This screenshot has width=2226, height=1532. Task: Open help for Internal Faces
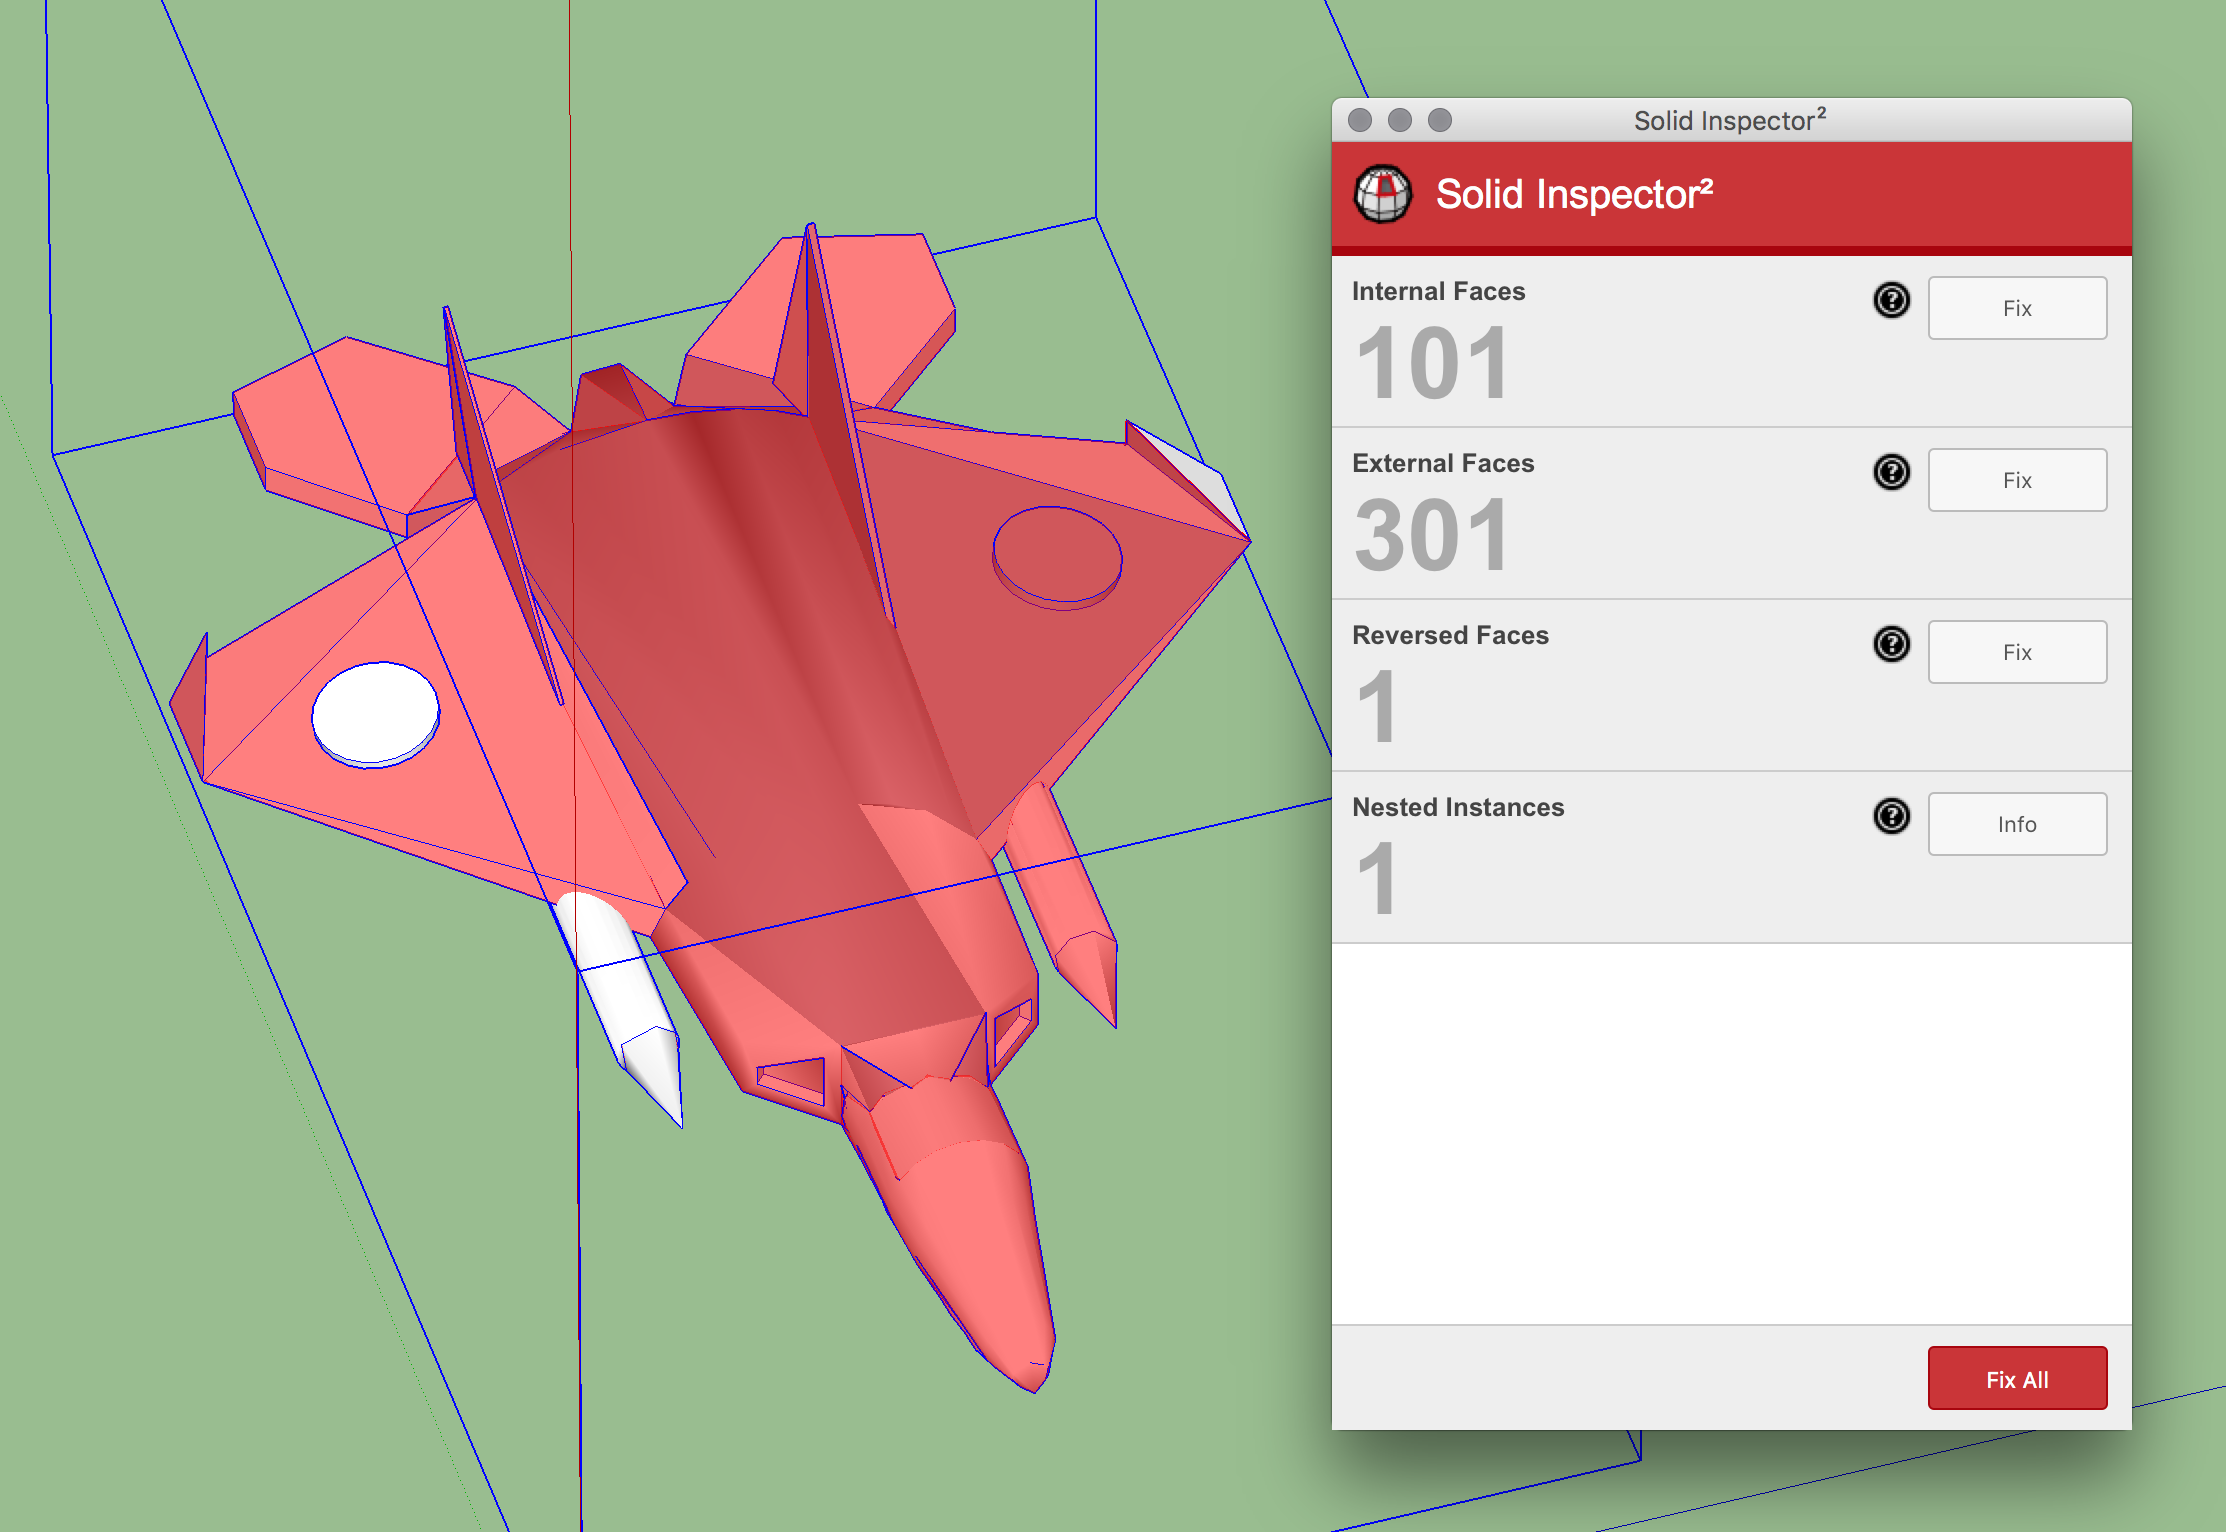(1891, 300)
